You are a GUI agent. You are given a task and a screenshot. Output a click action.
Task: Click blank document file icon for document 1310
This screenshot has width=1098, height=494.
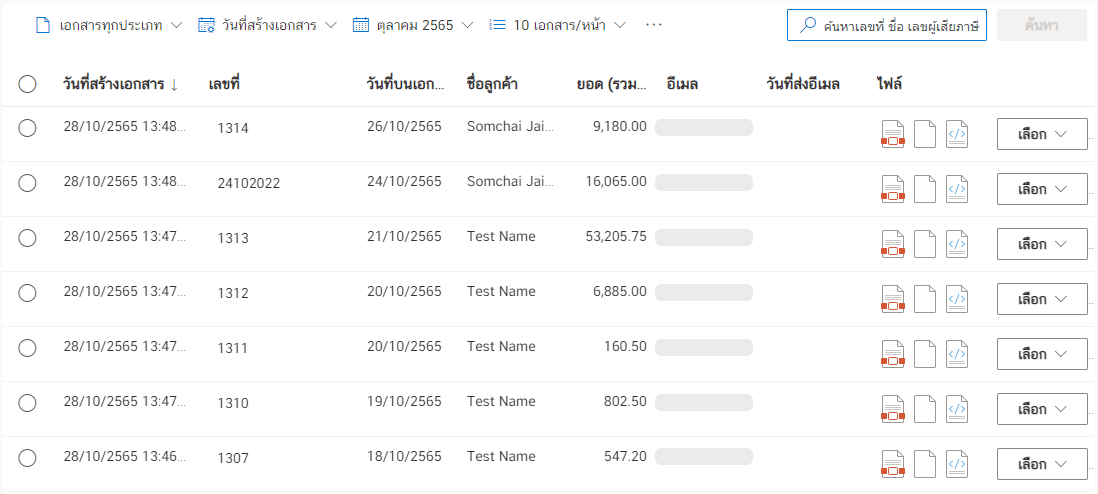pyautogui.click(x=925, y=409)
